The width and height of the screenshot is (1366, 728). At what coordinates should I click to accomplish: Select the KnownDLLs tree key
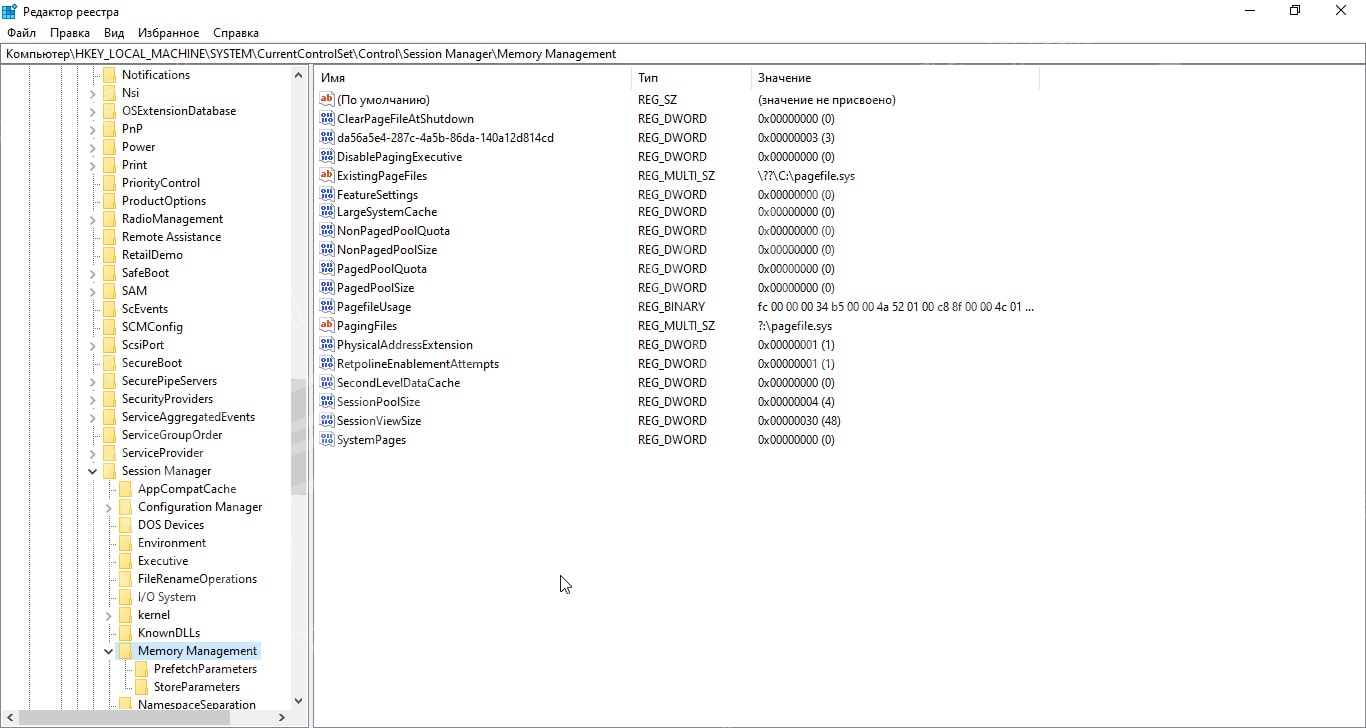169,633
